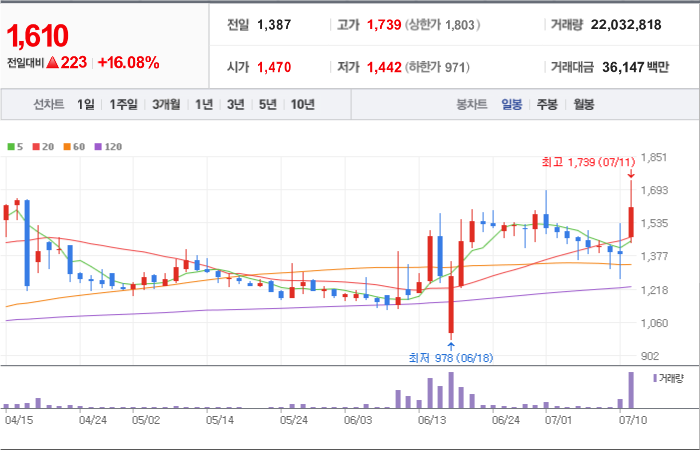Screen dimensions: 700x450
Task: Switch to the 5년 chart range
Action: [268, 104]
